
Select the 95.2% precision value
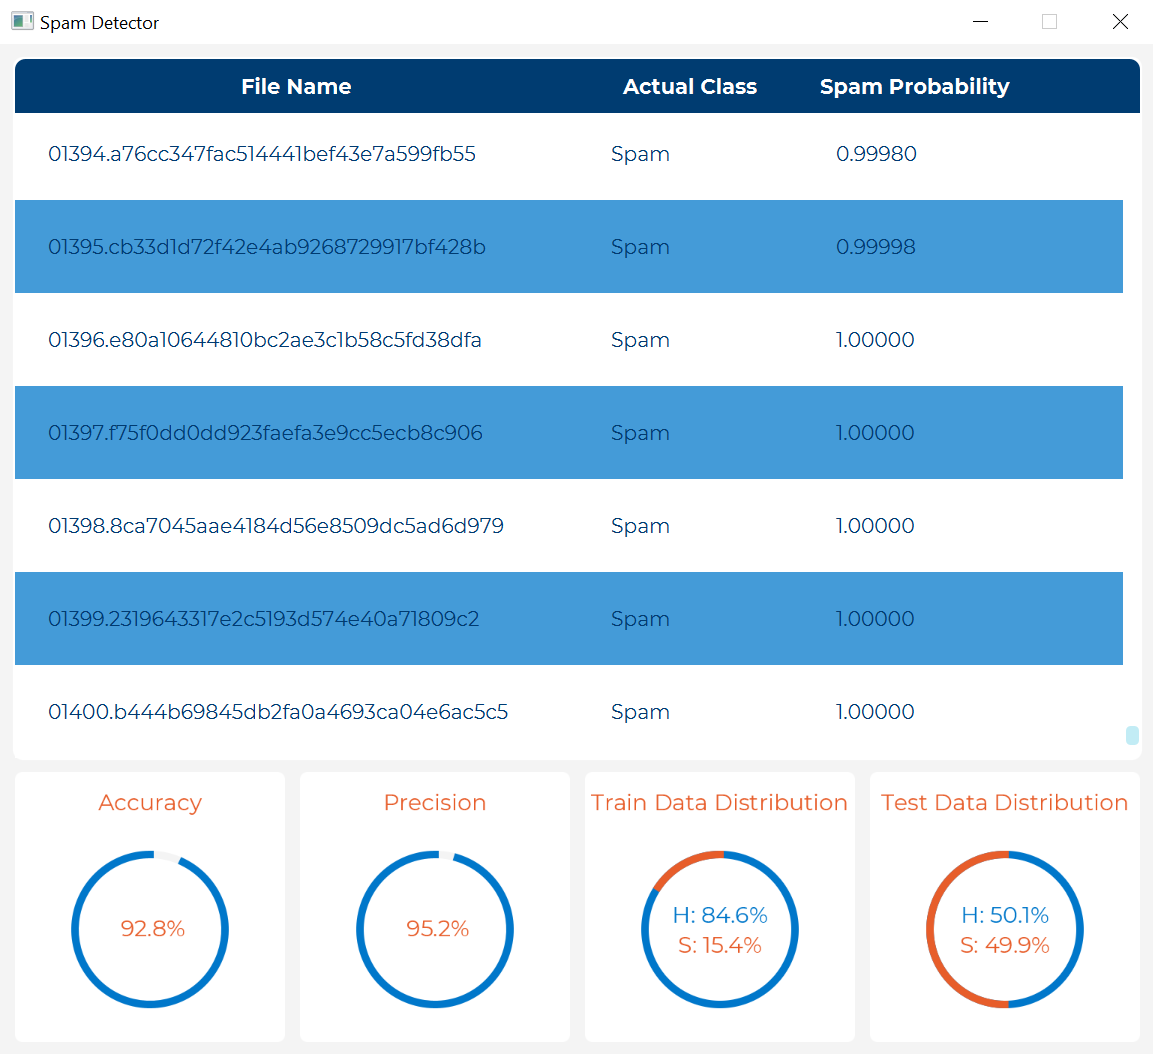435,929
